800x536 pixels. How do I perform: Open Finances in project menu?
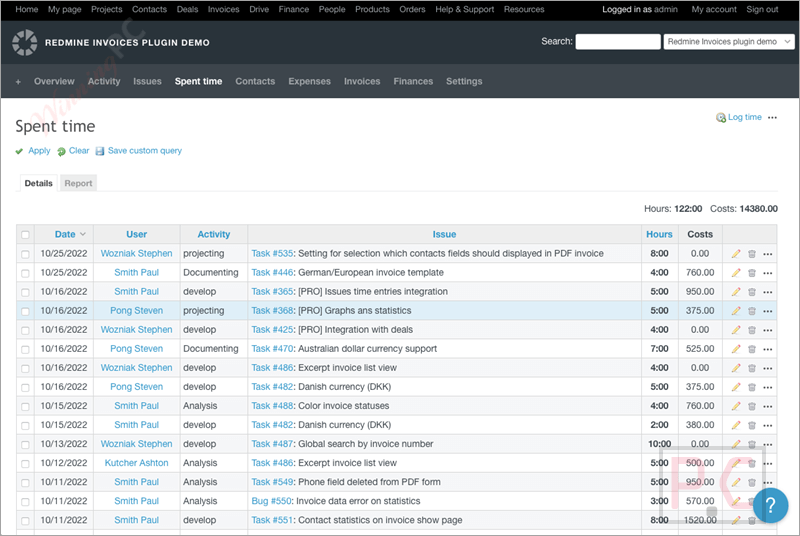pos(413,81)
